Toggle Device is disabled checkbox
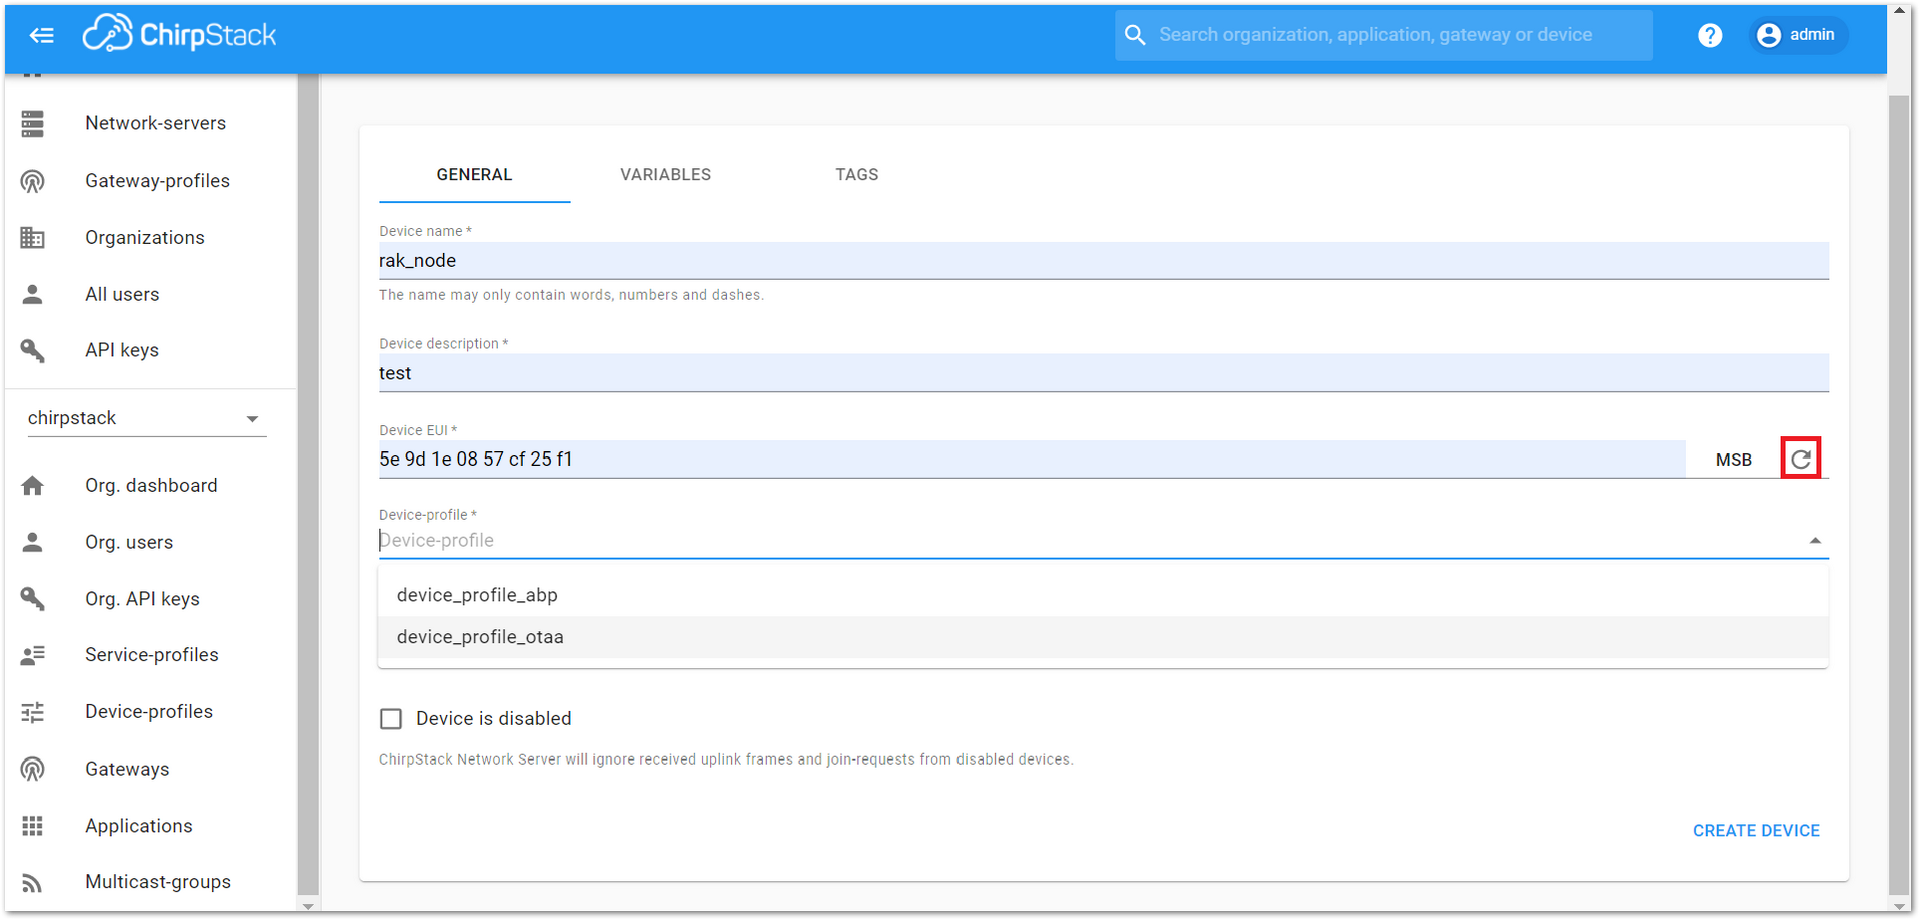Screen dimensions: 1920x920 pyautogui.click(x=391, y=719)
